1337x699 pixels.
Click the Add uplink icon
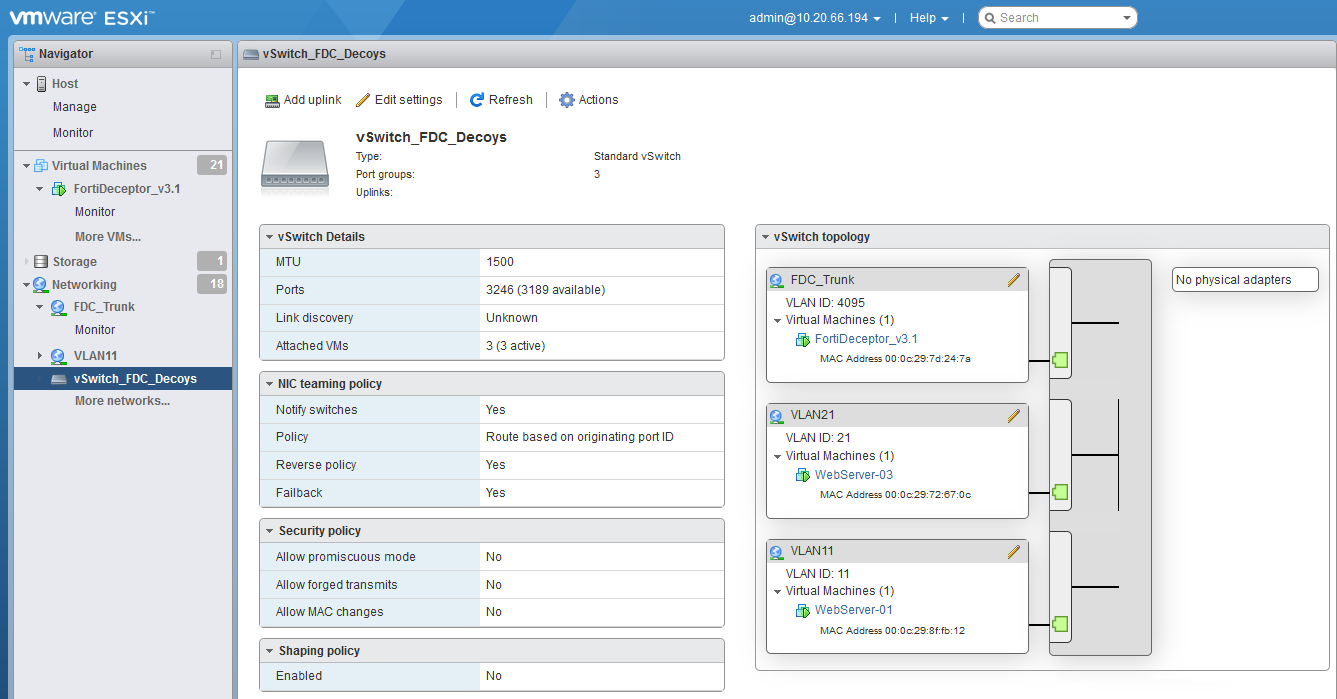270,99
